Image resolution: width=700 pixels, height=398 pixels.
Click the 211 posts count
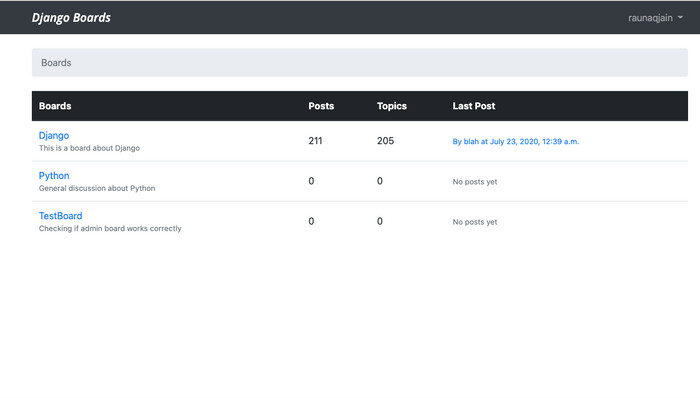tap(315, 141)
